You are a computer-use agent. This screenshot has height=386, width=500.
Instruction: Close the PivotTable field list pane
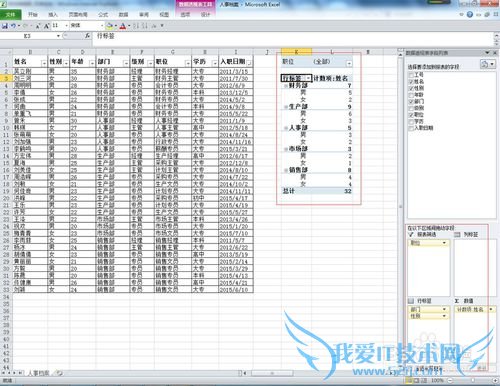(x=495, y=53)
